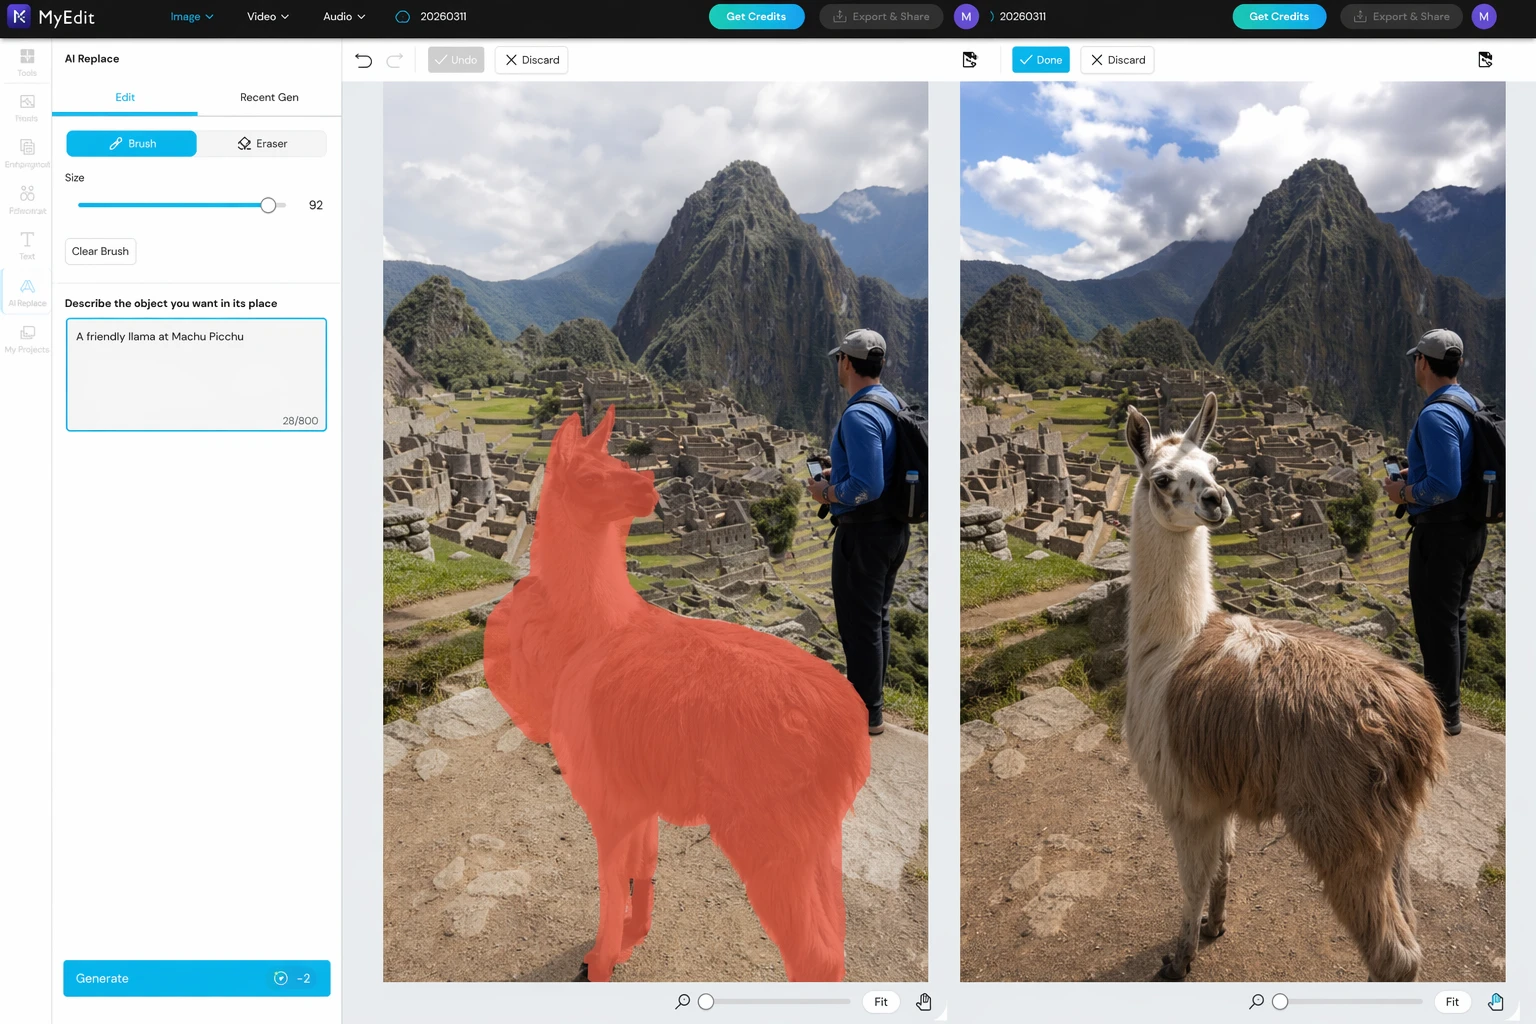
Task: Click the object description text box
Action: click(x=196, y=374)
